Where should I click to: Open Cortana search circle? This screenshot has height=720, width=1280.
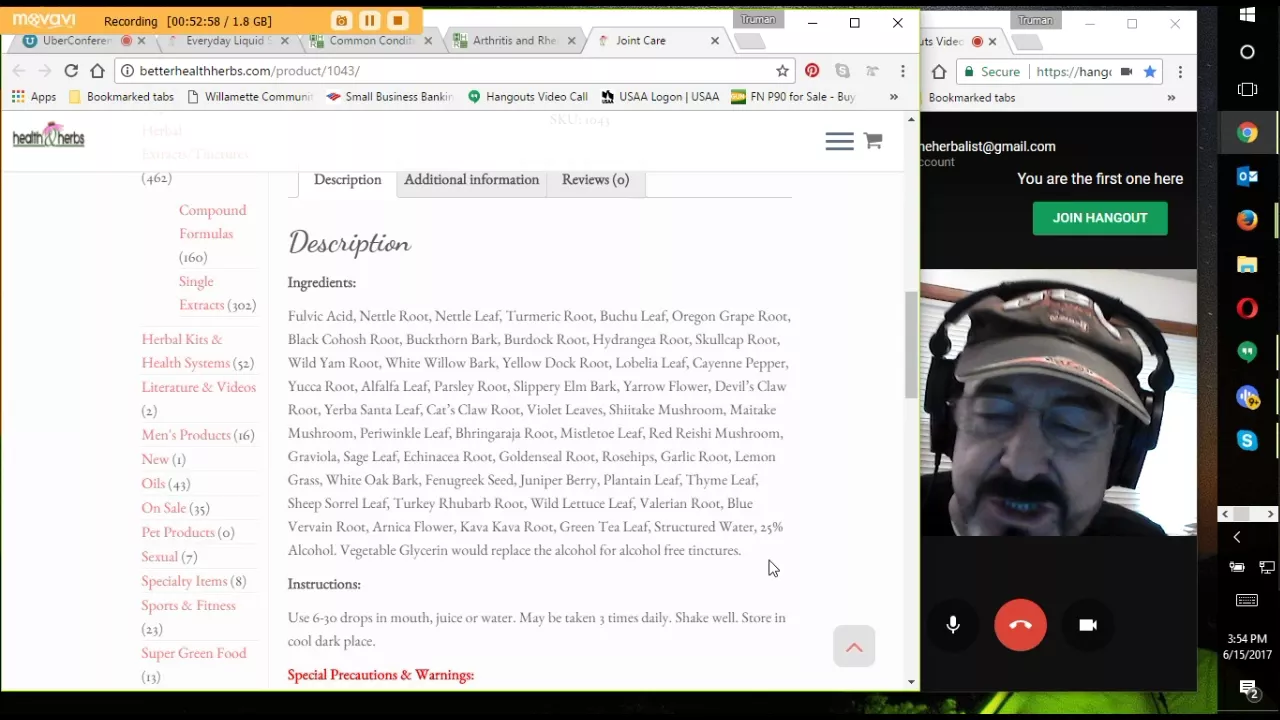pyautogui.click(x=1247, y=52)
